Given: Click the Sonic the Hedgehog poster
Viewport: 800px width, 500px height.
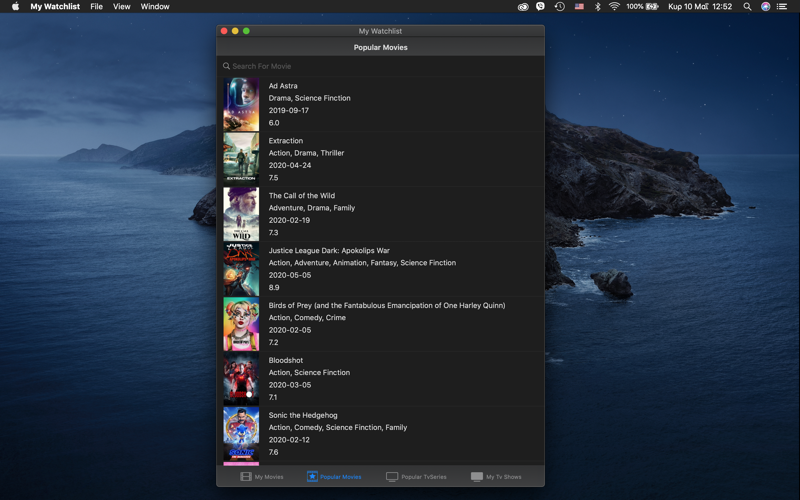Looking at the screenshot, I should [241, 436].
